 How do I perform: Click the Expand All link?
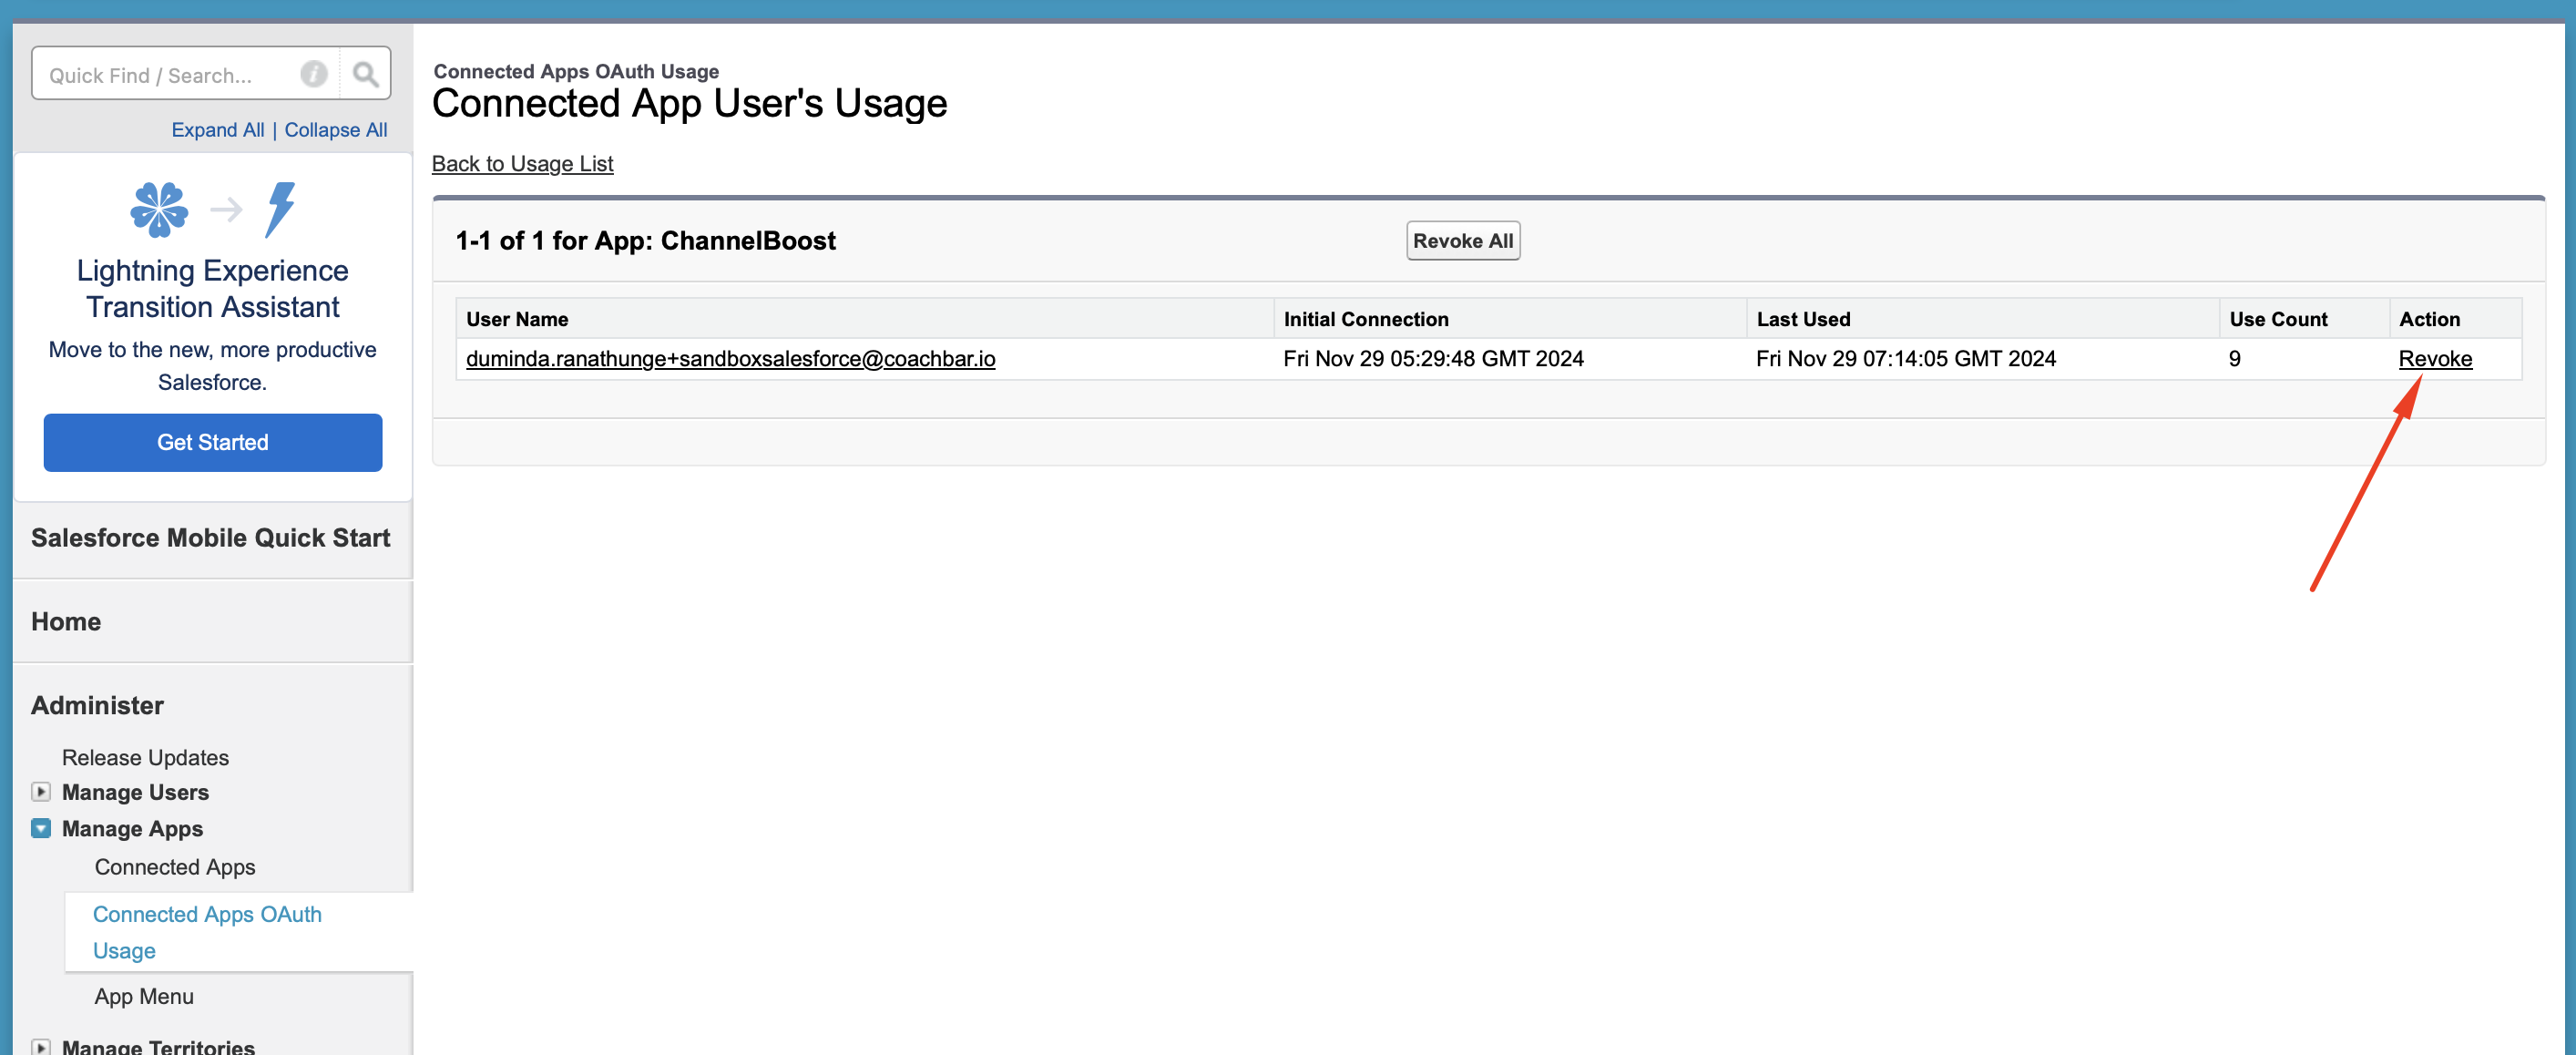coord(217,130)
